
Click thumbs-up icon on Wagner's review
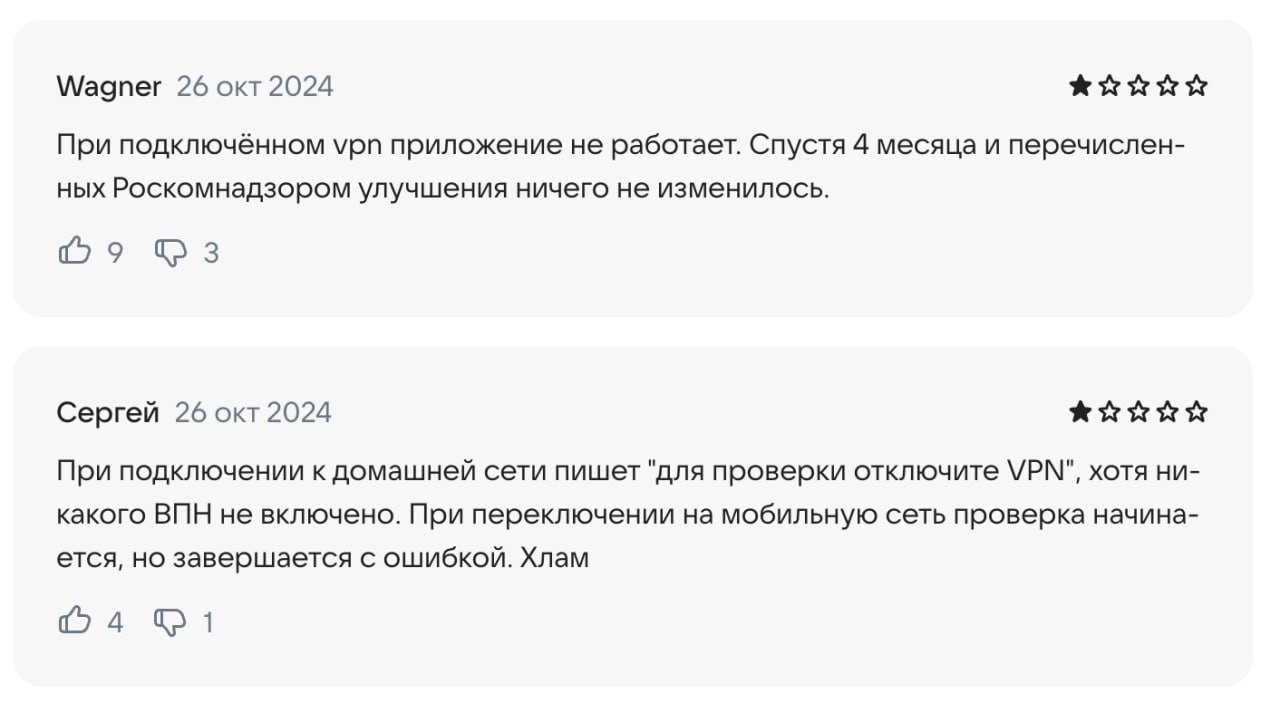75,251
